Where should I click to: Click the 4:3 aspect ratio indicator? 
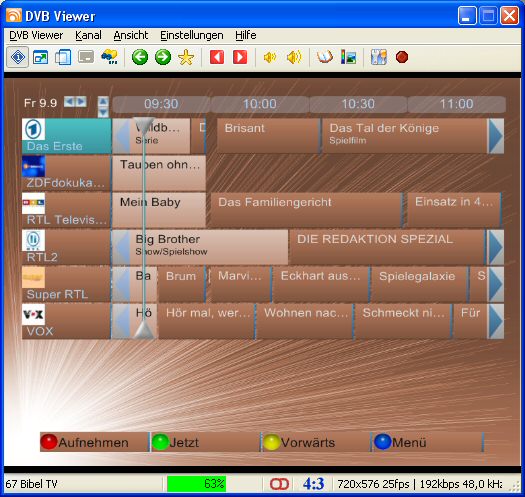[313, 484]
